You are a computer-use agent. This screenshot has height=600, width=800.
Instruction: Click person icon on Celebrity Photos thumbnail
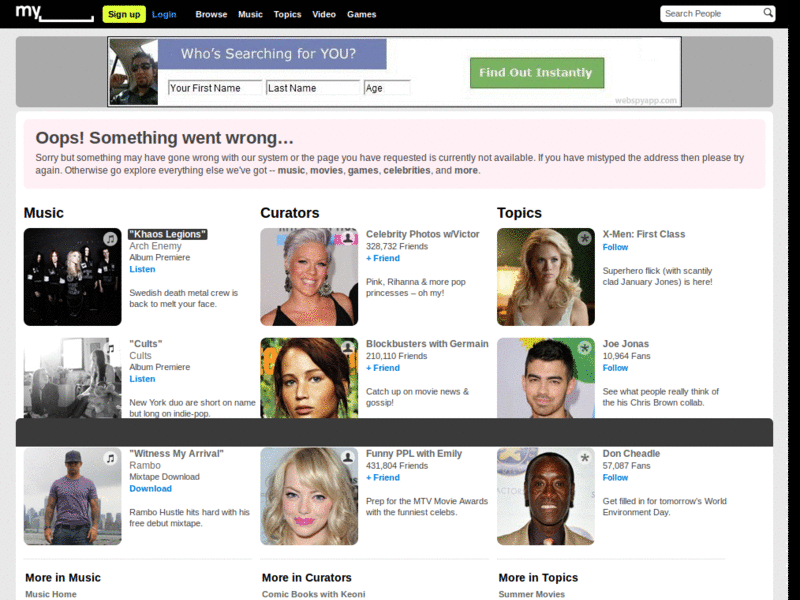point(347,238)
